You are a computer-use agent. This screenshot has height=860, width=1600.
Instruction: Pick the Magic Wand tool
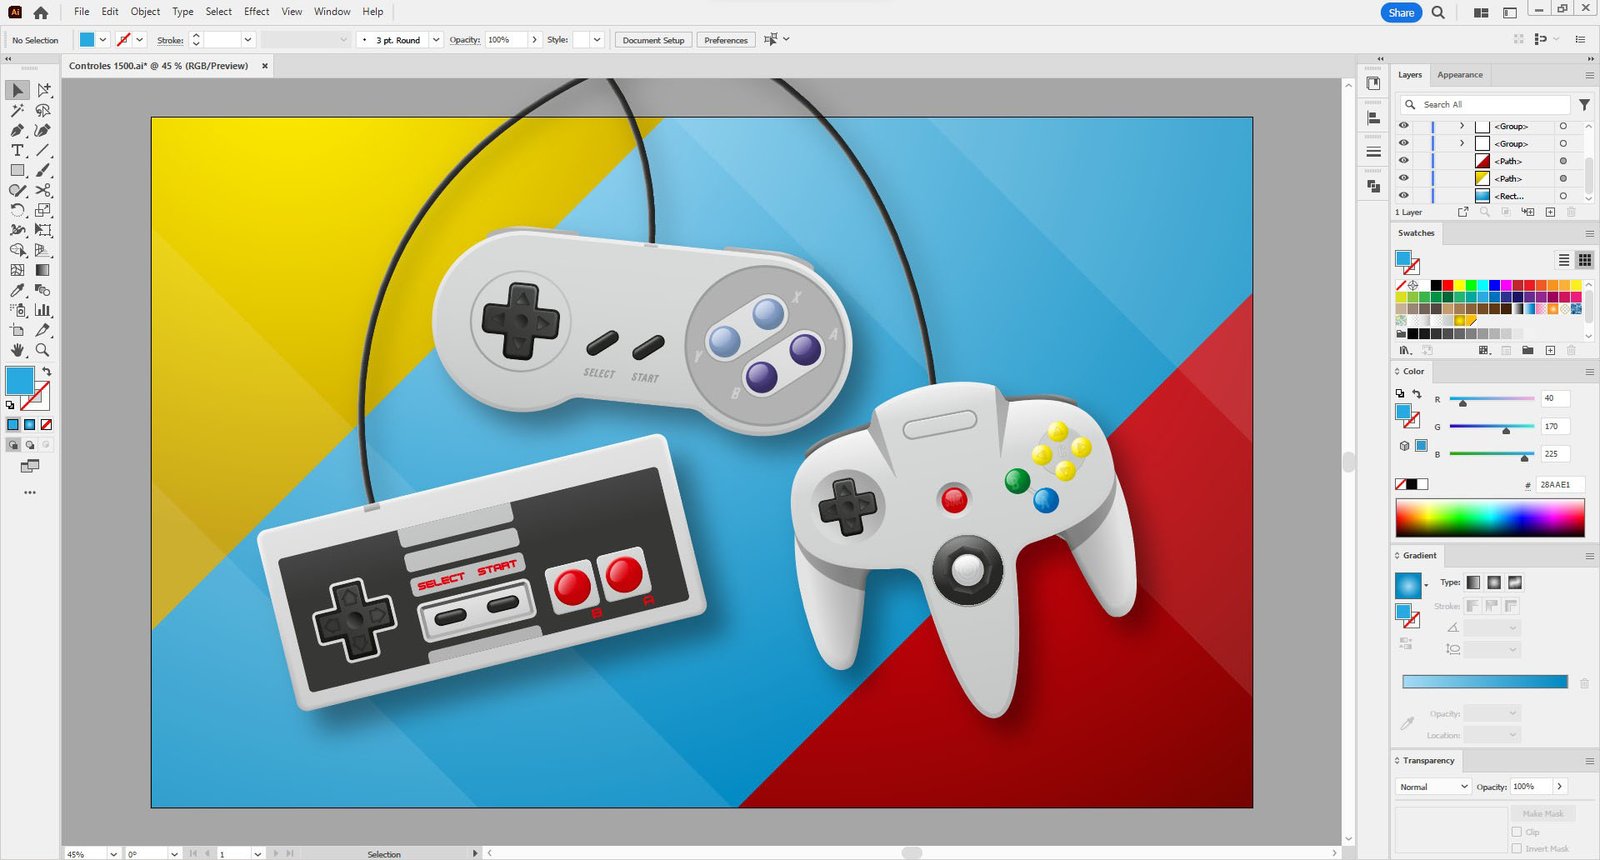[x=17, y=110]
